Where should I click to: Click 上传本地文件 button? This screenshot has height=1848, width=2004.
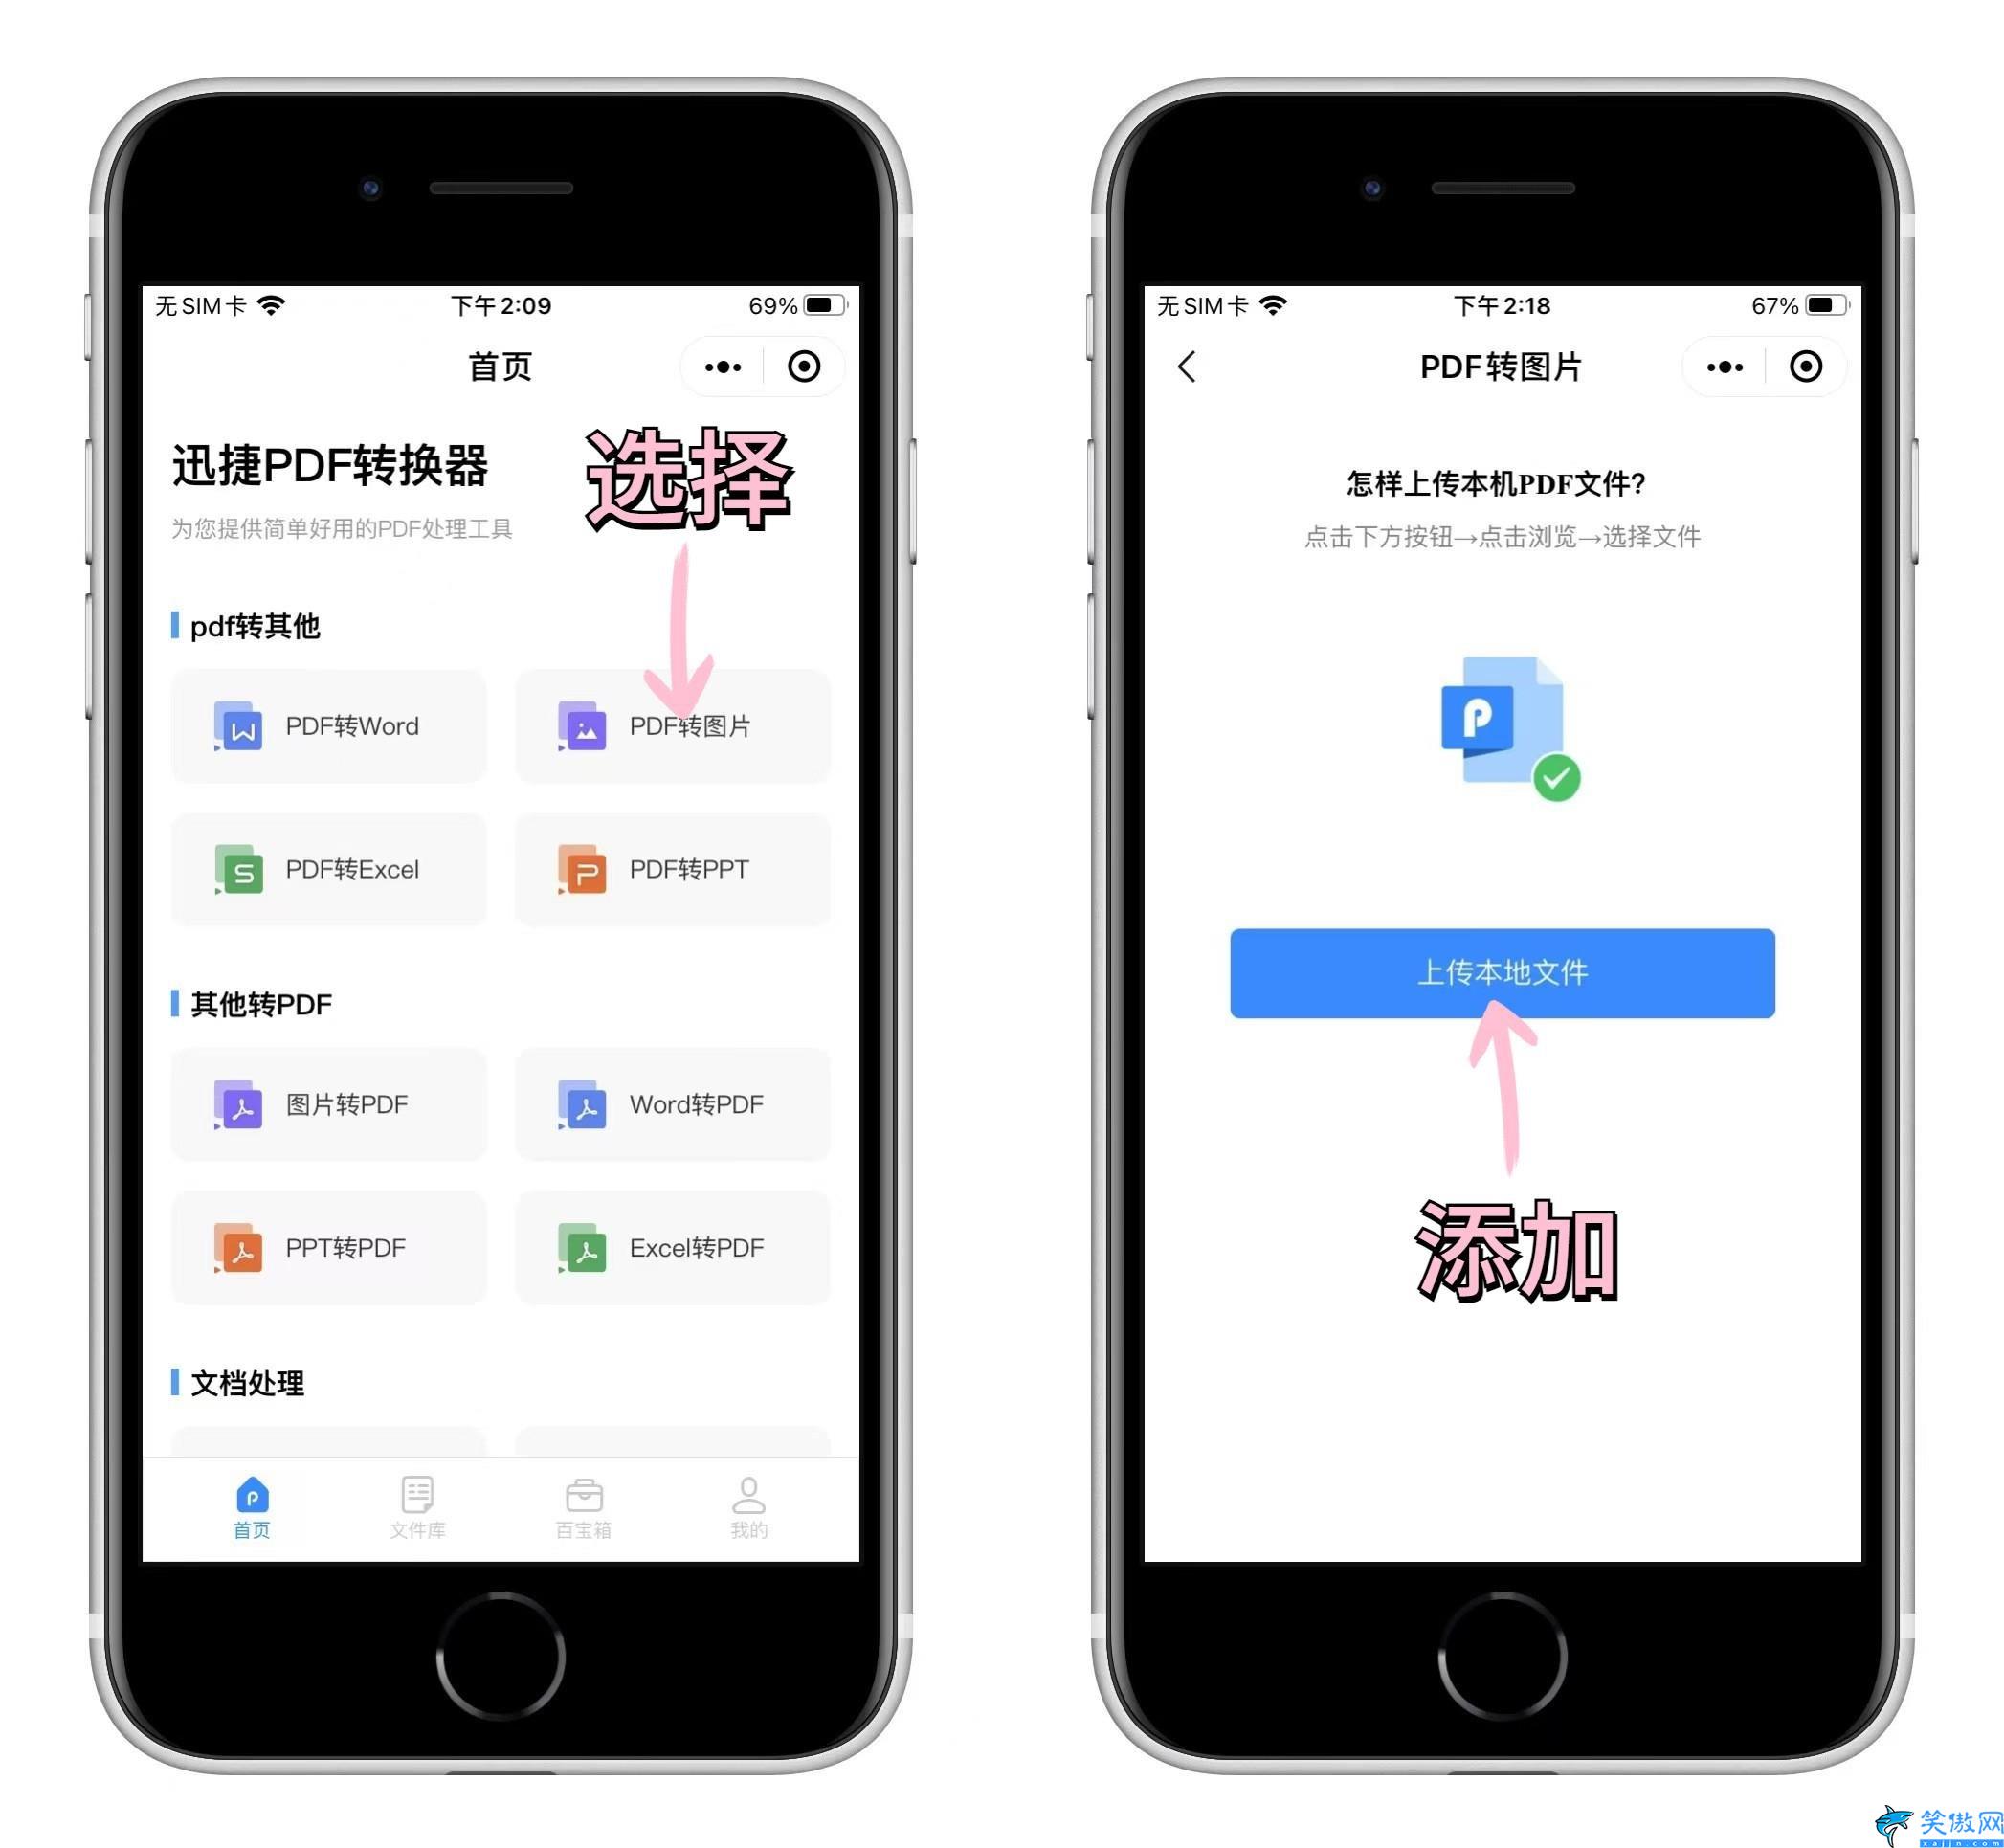[1500, 924]
